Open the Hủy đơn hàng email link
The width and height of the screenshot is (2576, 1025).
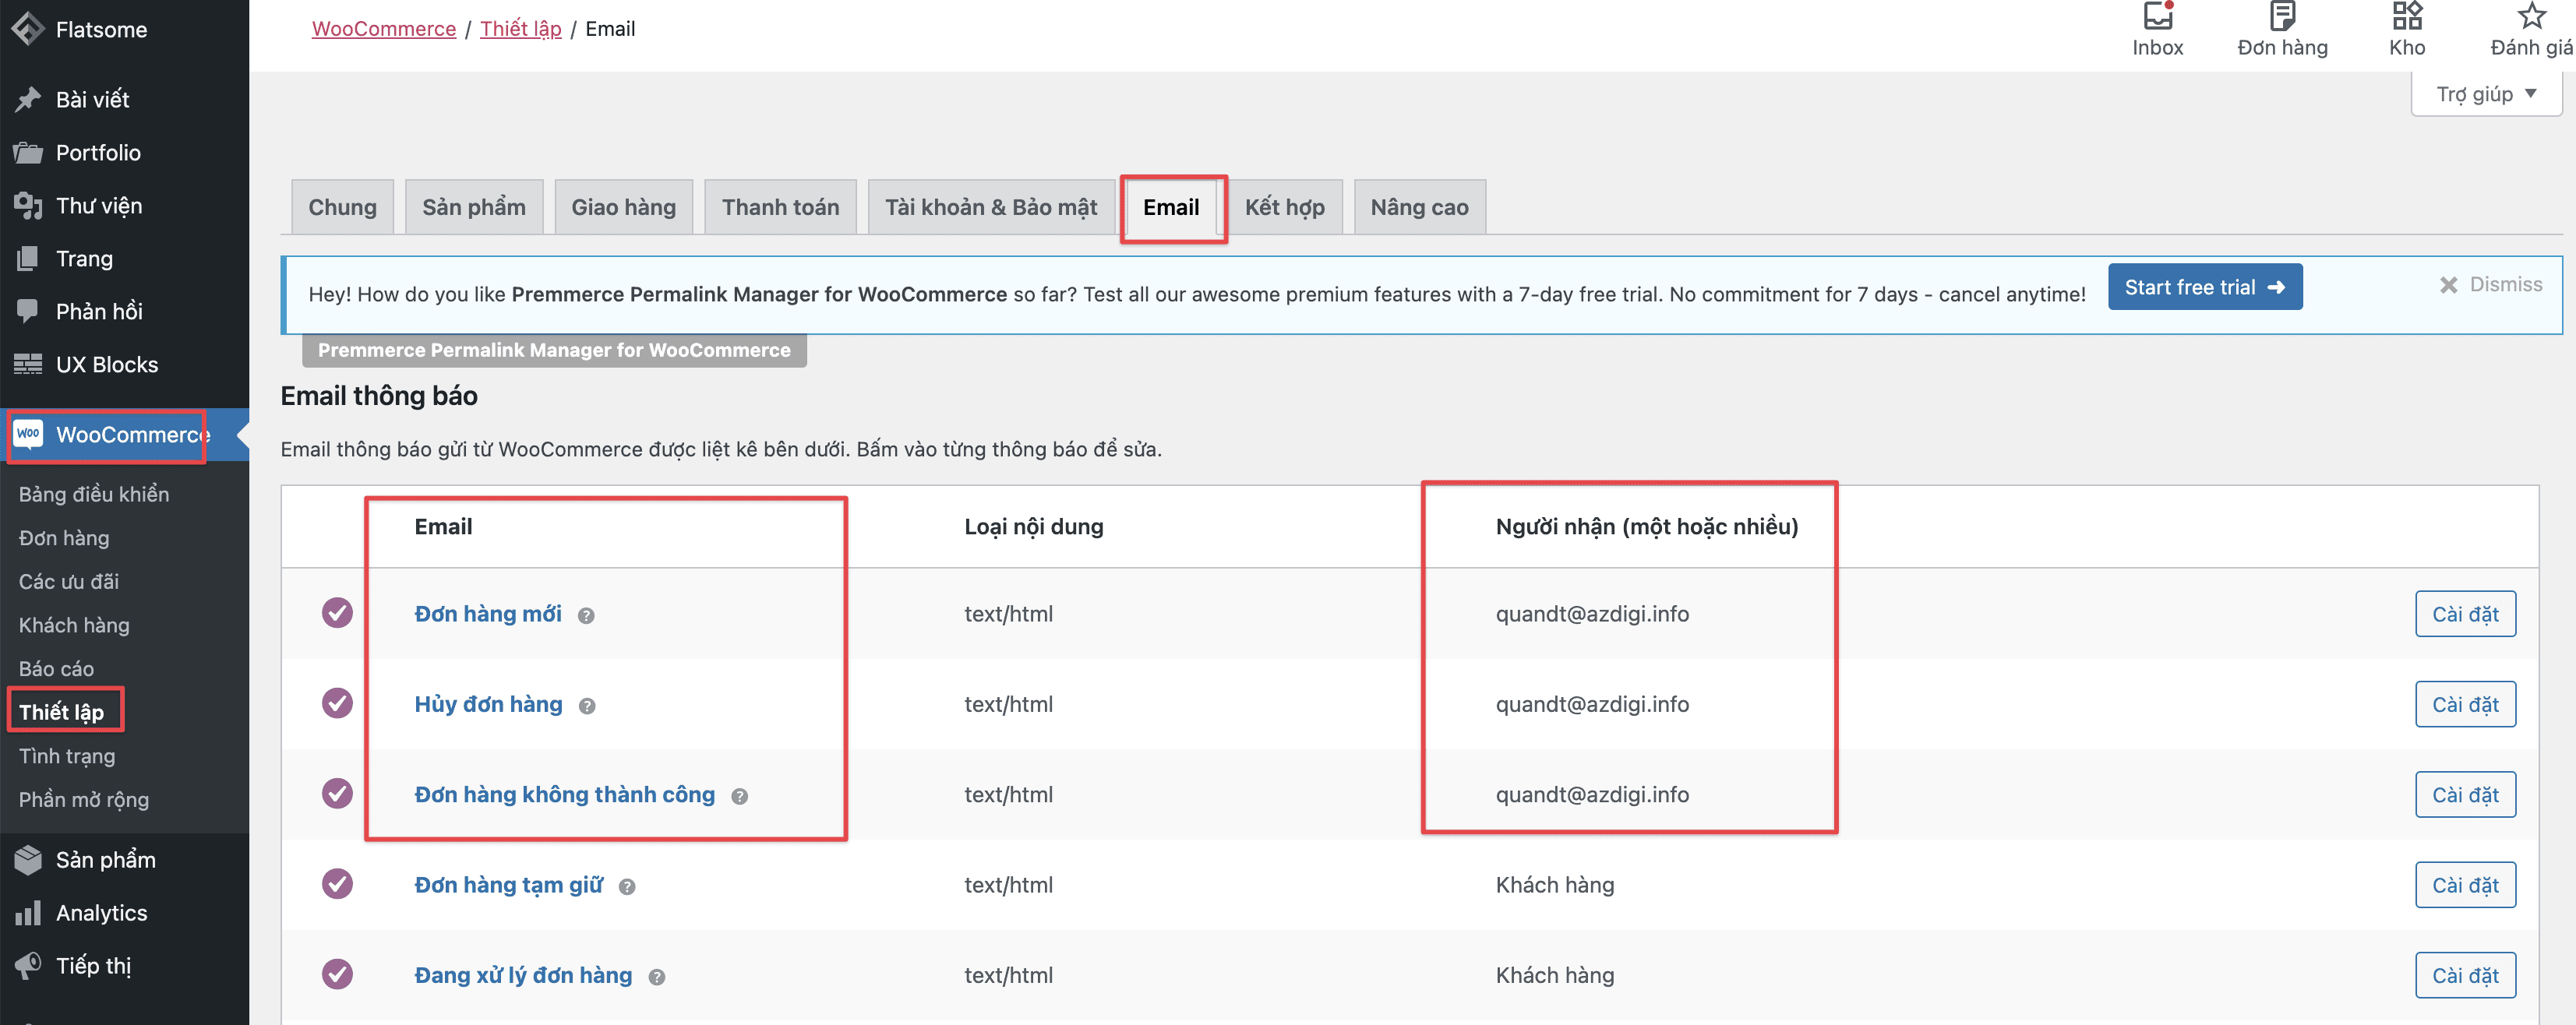pyautogui.click(x=488, y=704)
